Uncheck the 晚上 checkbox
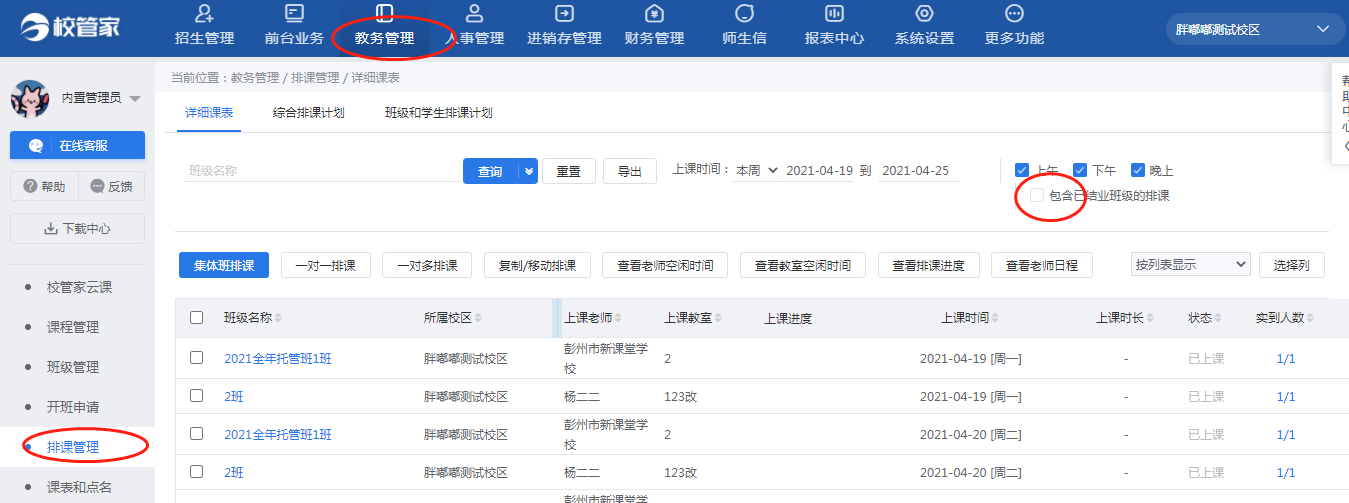1349x503 pixels. [1138, 170]
